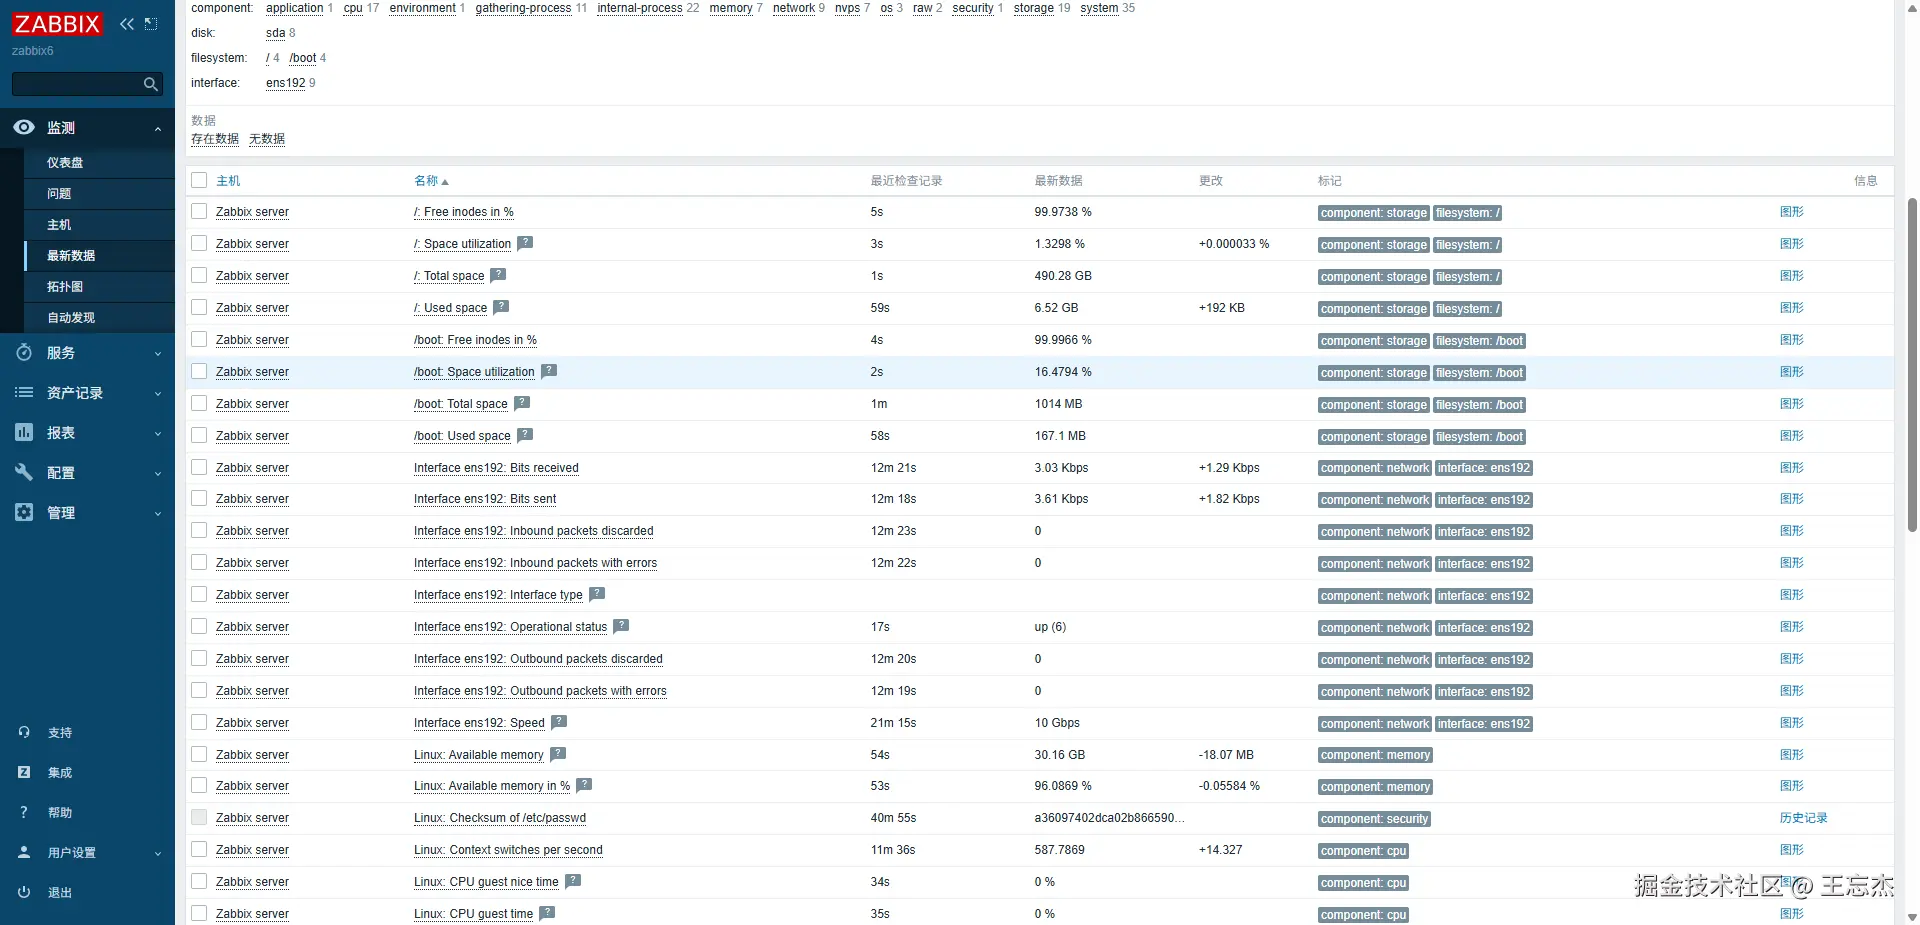Collapse the 监测 menu section
Screen dimensions: 1920x925
pyautogui.click(x=158, y=128)
